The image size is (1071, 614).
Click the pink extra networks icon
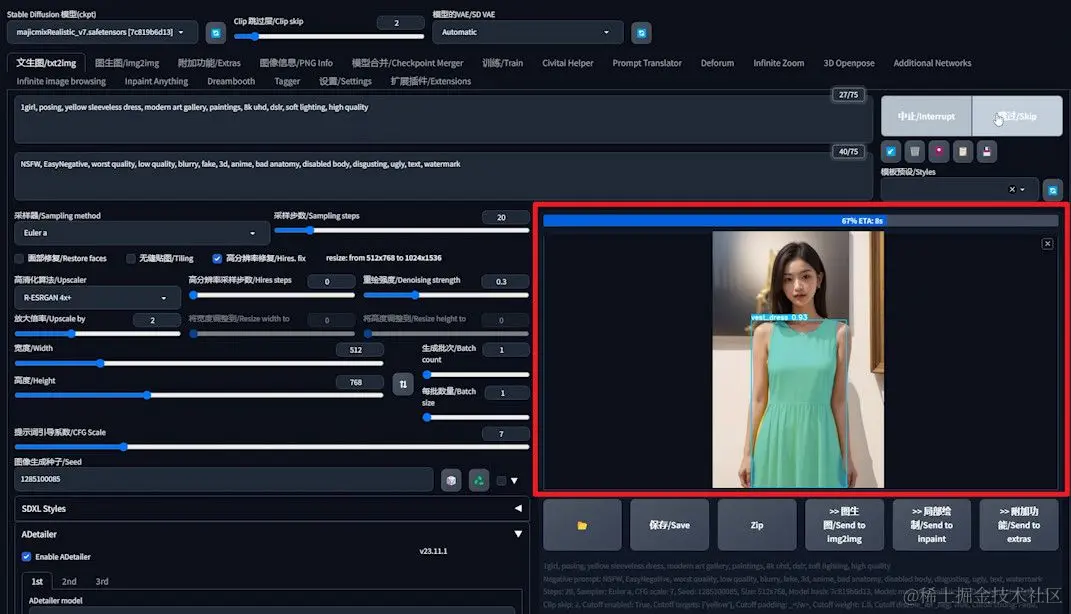point(938,152)
